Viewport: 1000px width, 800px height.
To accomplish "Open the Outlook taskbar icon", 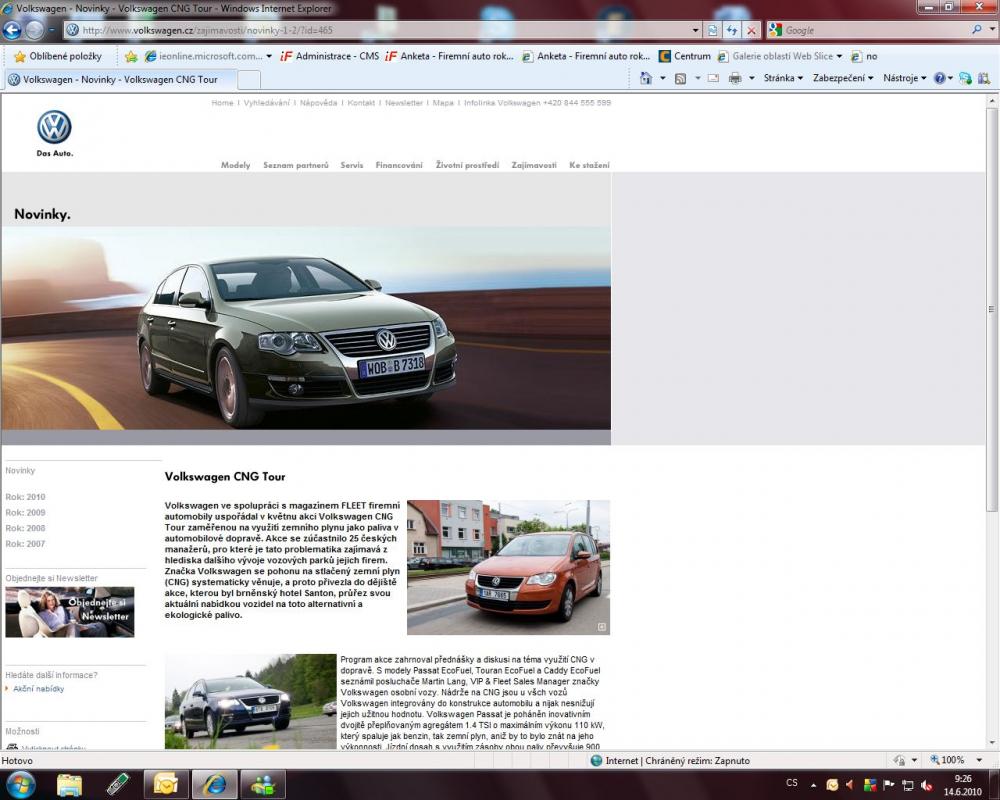I will [166, 784].
